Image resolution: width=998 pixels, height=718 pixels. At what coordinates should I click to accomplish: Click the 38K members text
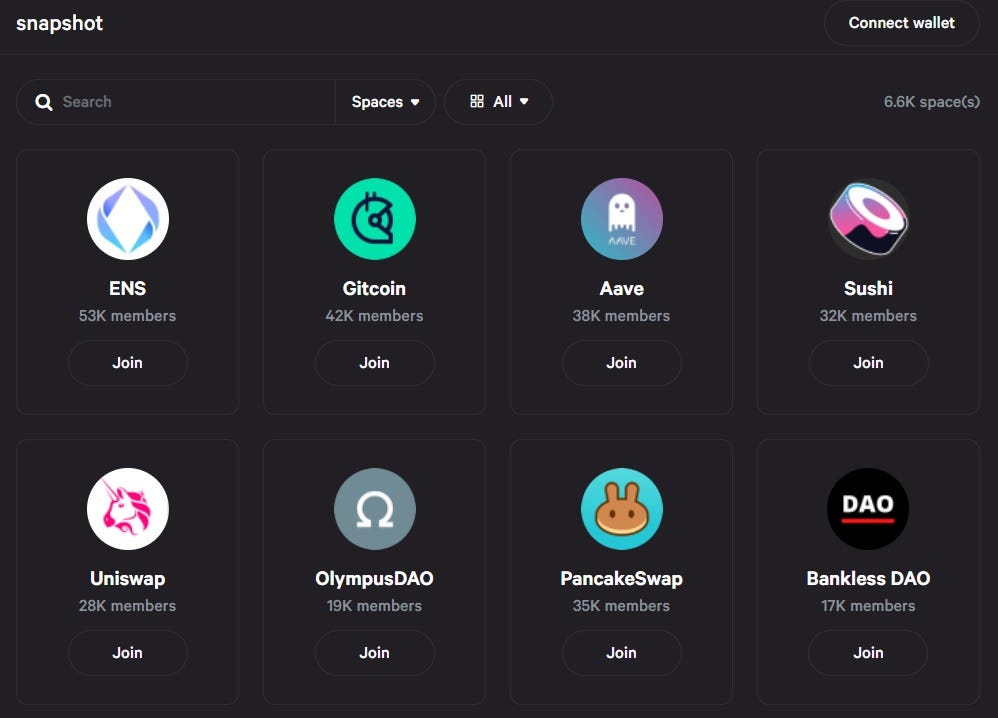click(621, 316)
